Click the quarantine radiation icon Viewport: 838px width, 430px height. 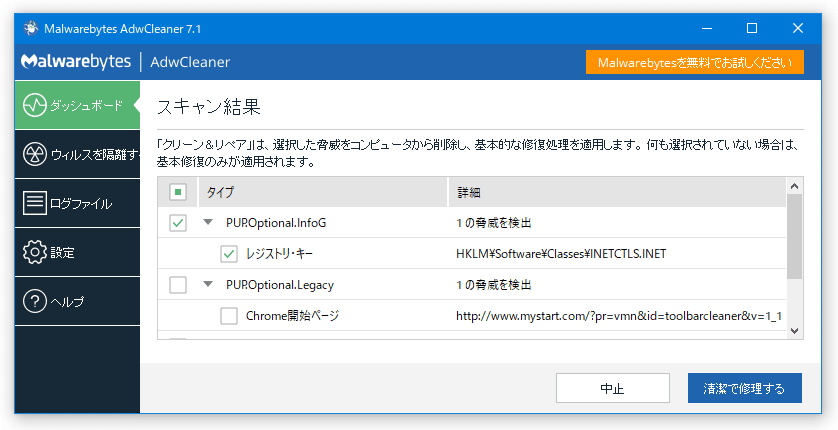pos(35,154)
